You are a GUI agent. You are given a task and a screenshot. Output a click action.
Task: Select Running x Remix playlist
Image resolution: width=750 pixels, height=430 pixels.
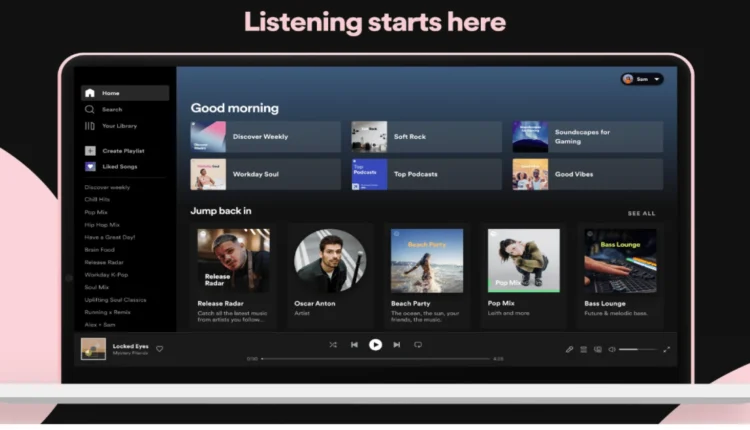coord(108,312)
